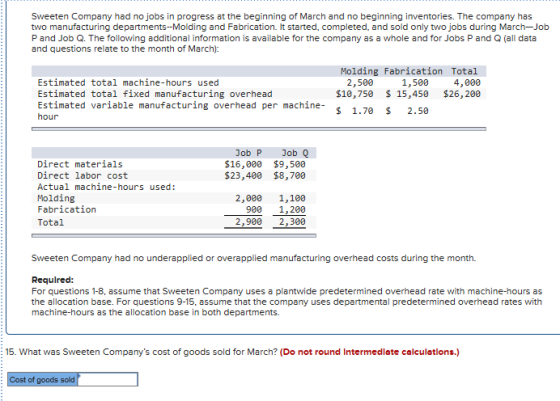The height and width of the screenshot is (401, 560).
Task: Click the 'Direct labor cost' row label
Action: [82, 176]
